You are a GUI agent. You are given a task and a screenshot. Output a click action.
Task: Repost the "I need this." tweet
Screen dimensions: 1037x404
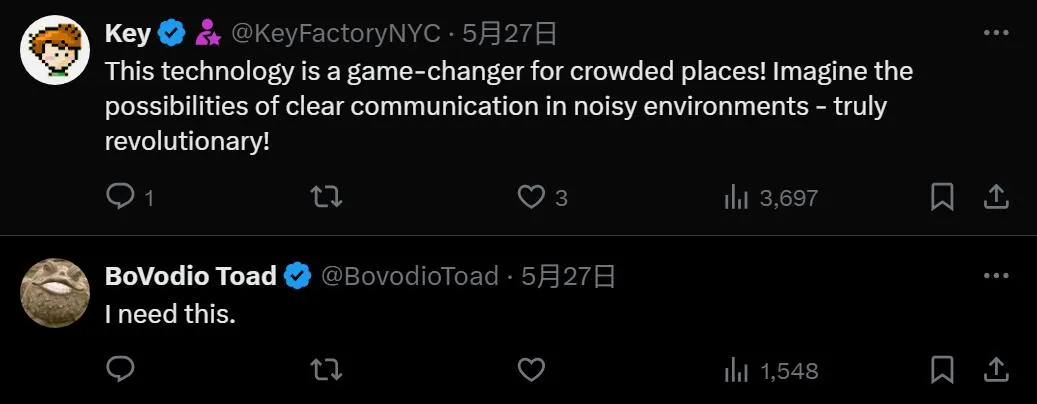point(327,370)
